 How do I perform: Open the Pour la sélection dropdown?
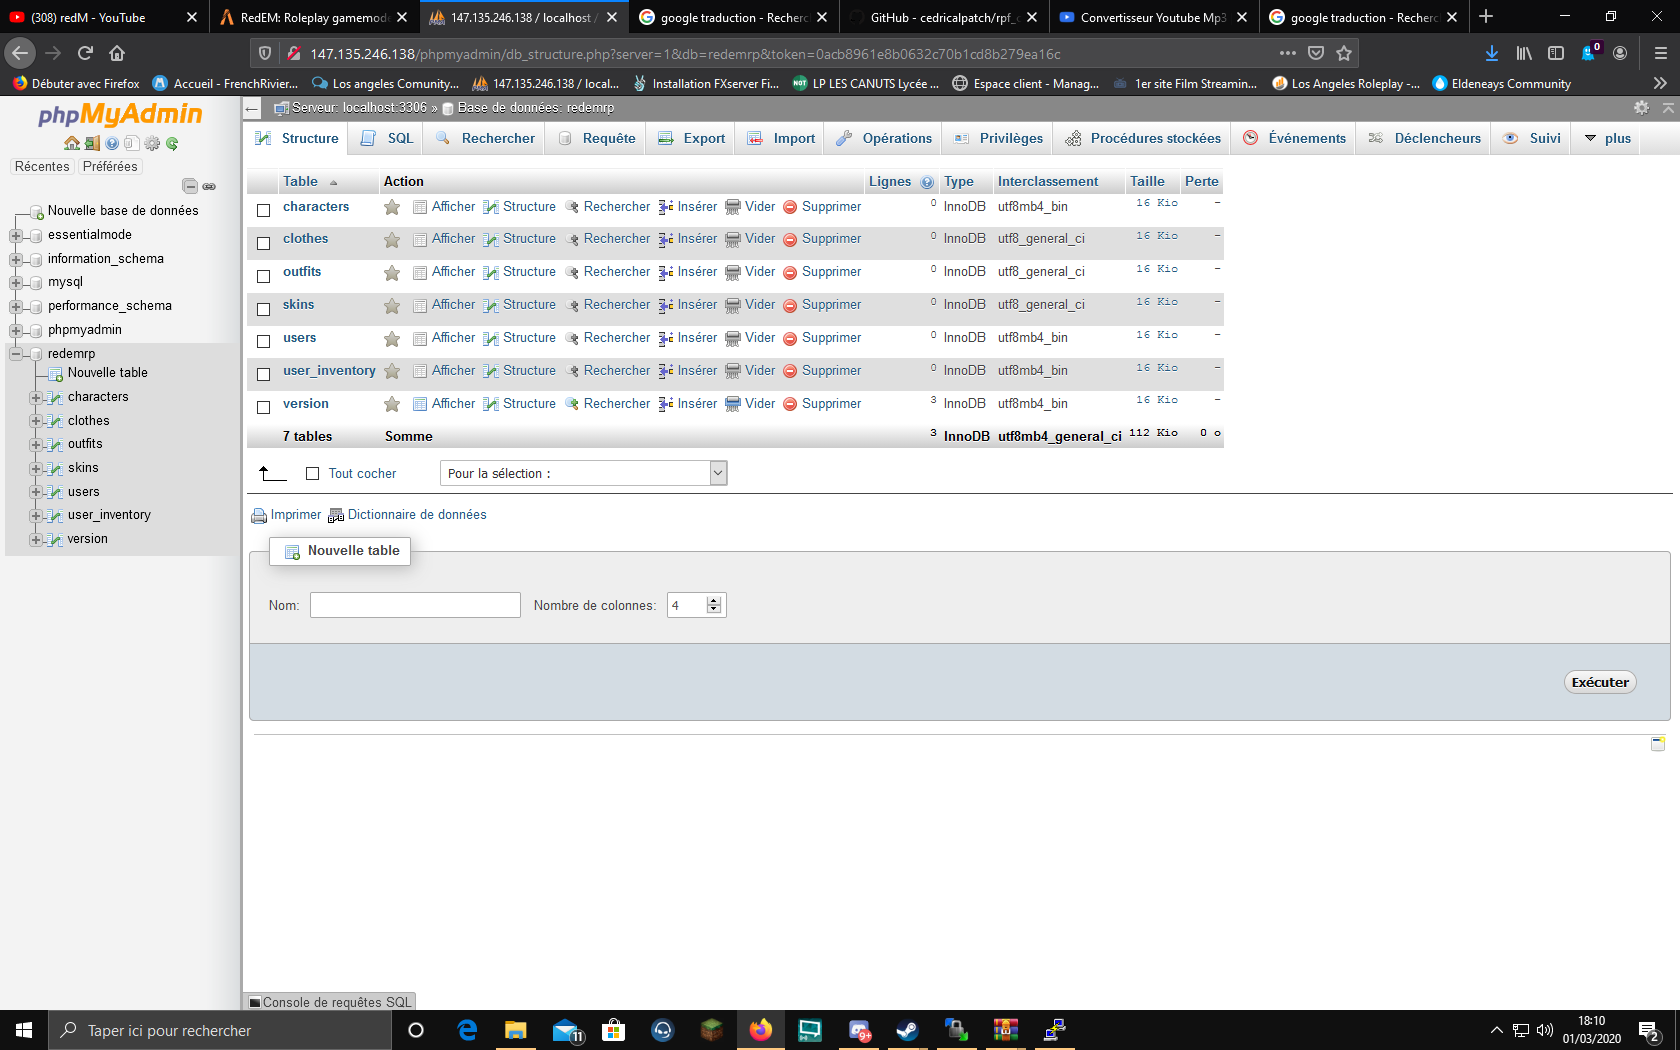tap(583, 473)
